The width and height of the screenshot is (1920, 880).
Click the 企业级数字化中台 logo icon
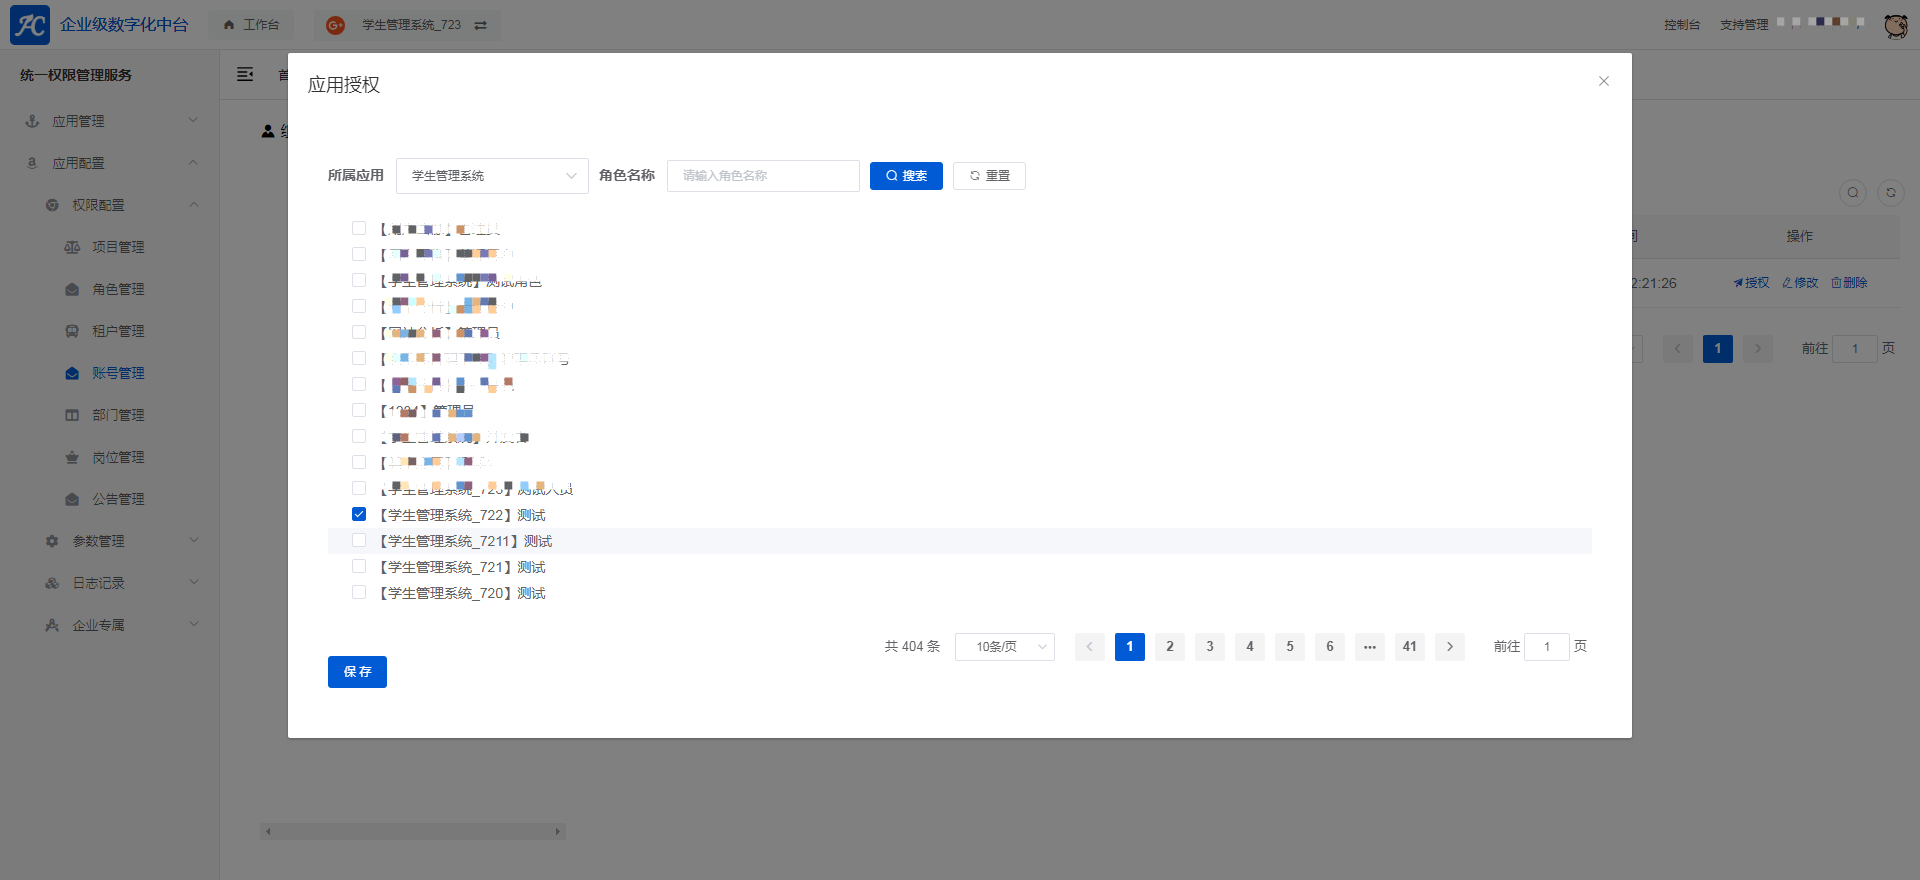click(30, 25)
